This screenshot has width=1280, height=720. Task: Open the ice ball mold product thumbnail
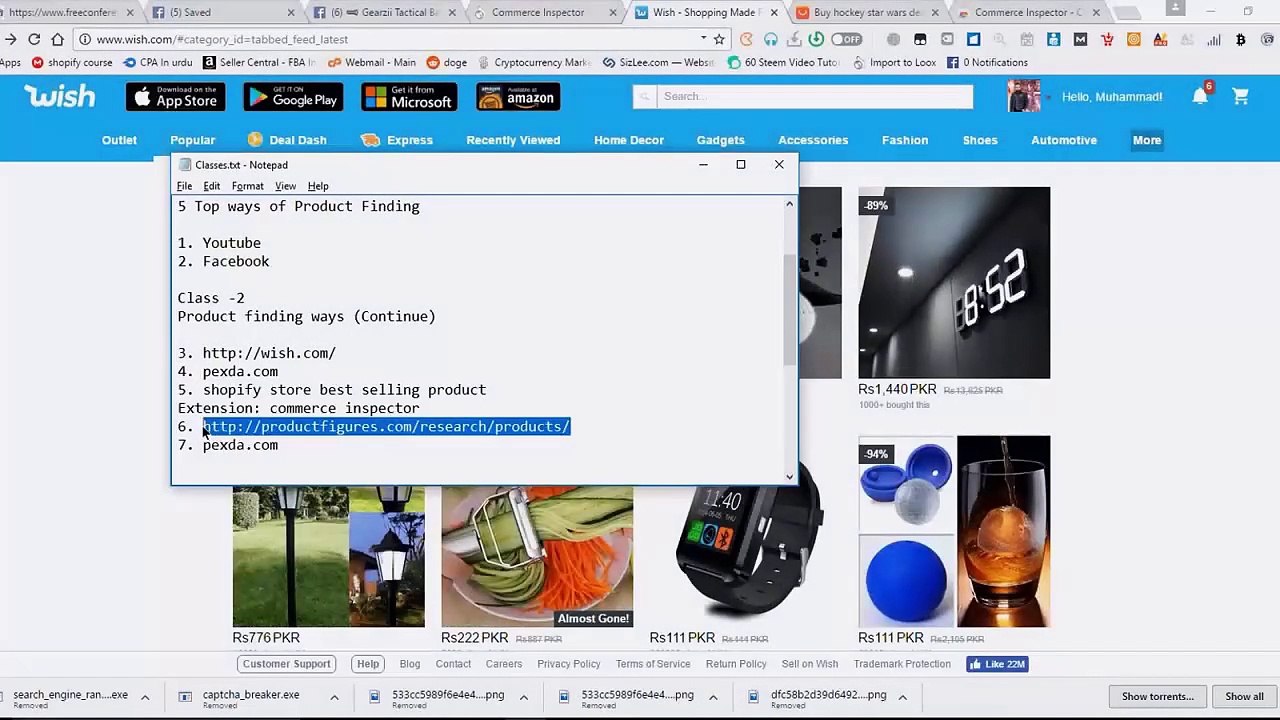[x=954, y=531]
